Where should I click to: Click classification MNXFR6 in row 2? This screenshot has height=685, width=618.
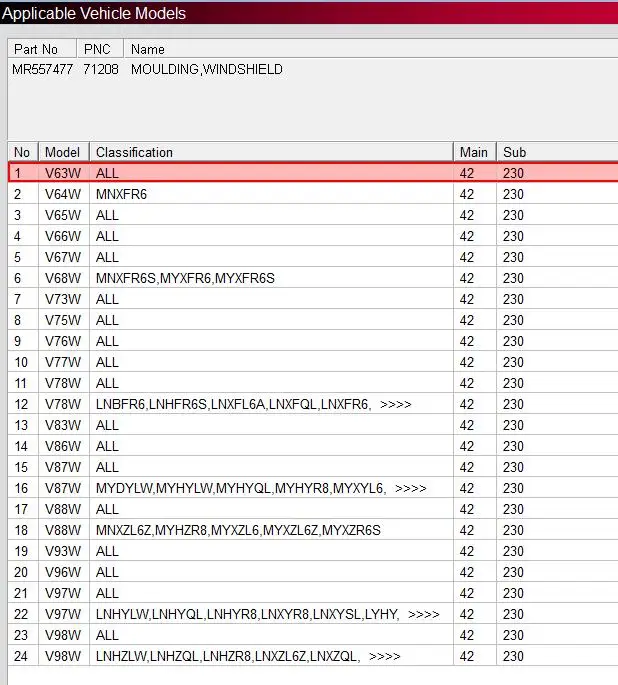click(x=121, y=194)
